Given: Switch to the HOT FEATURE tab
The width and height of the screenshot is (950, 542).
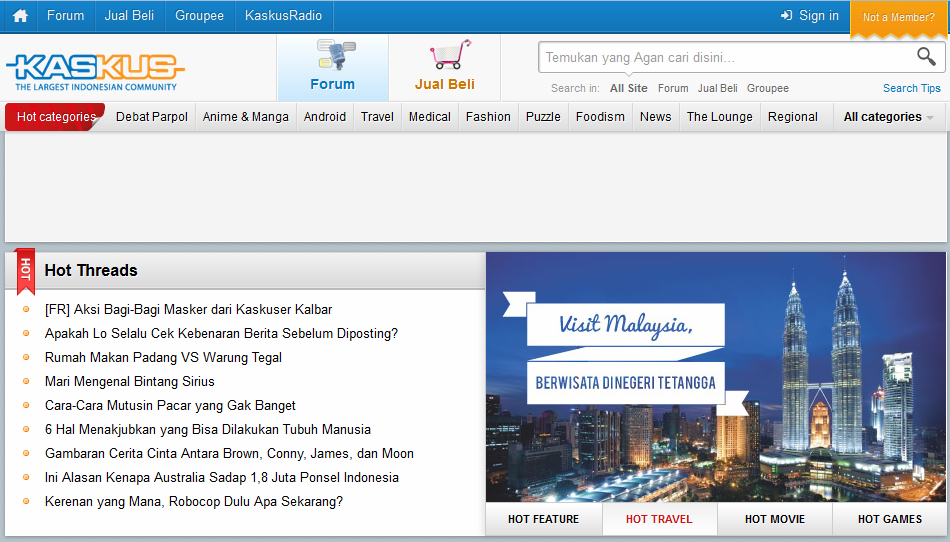Looking at the screenshot, I should point(543,519).
